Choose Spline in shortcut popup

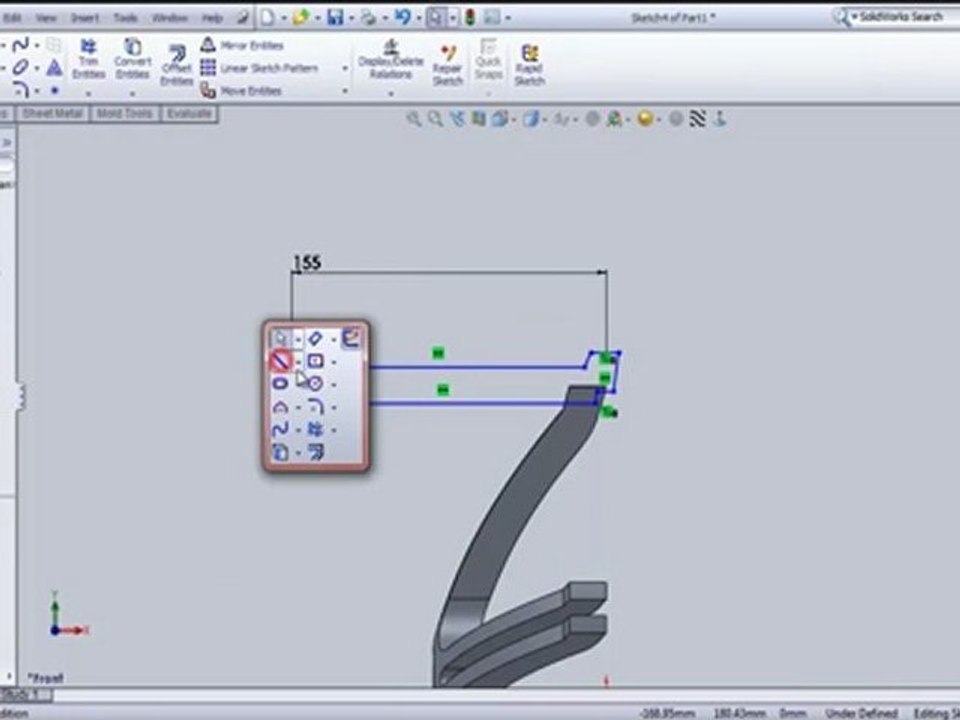pos(280,430)
